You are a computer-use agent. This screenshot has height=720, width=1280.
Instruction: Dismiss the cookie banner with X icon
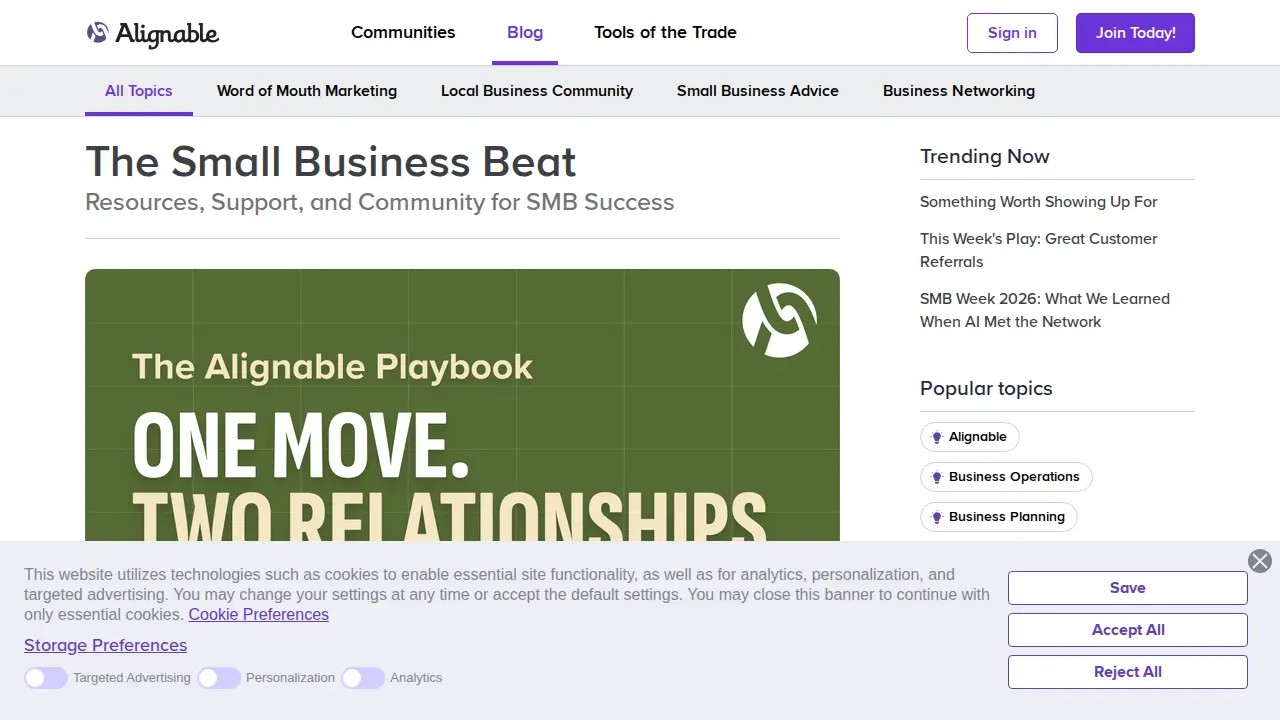click(x=1260, y=561)
